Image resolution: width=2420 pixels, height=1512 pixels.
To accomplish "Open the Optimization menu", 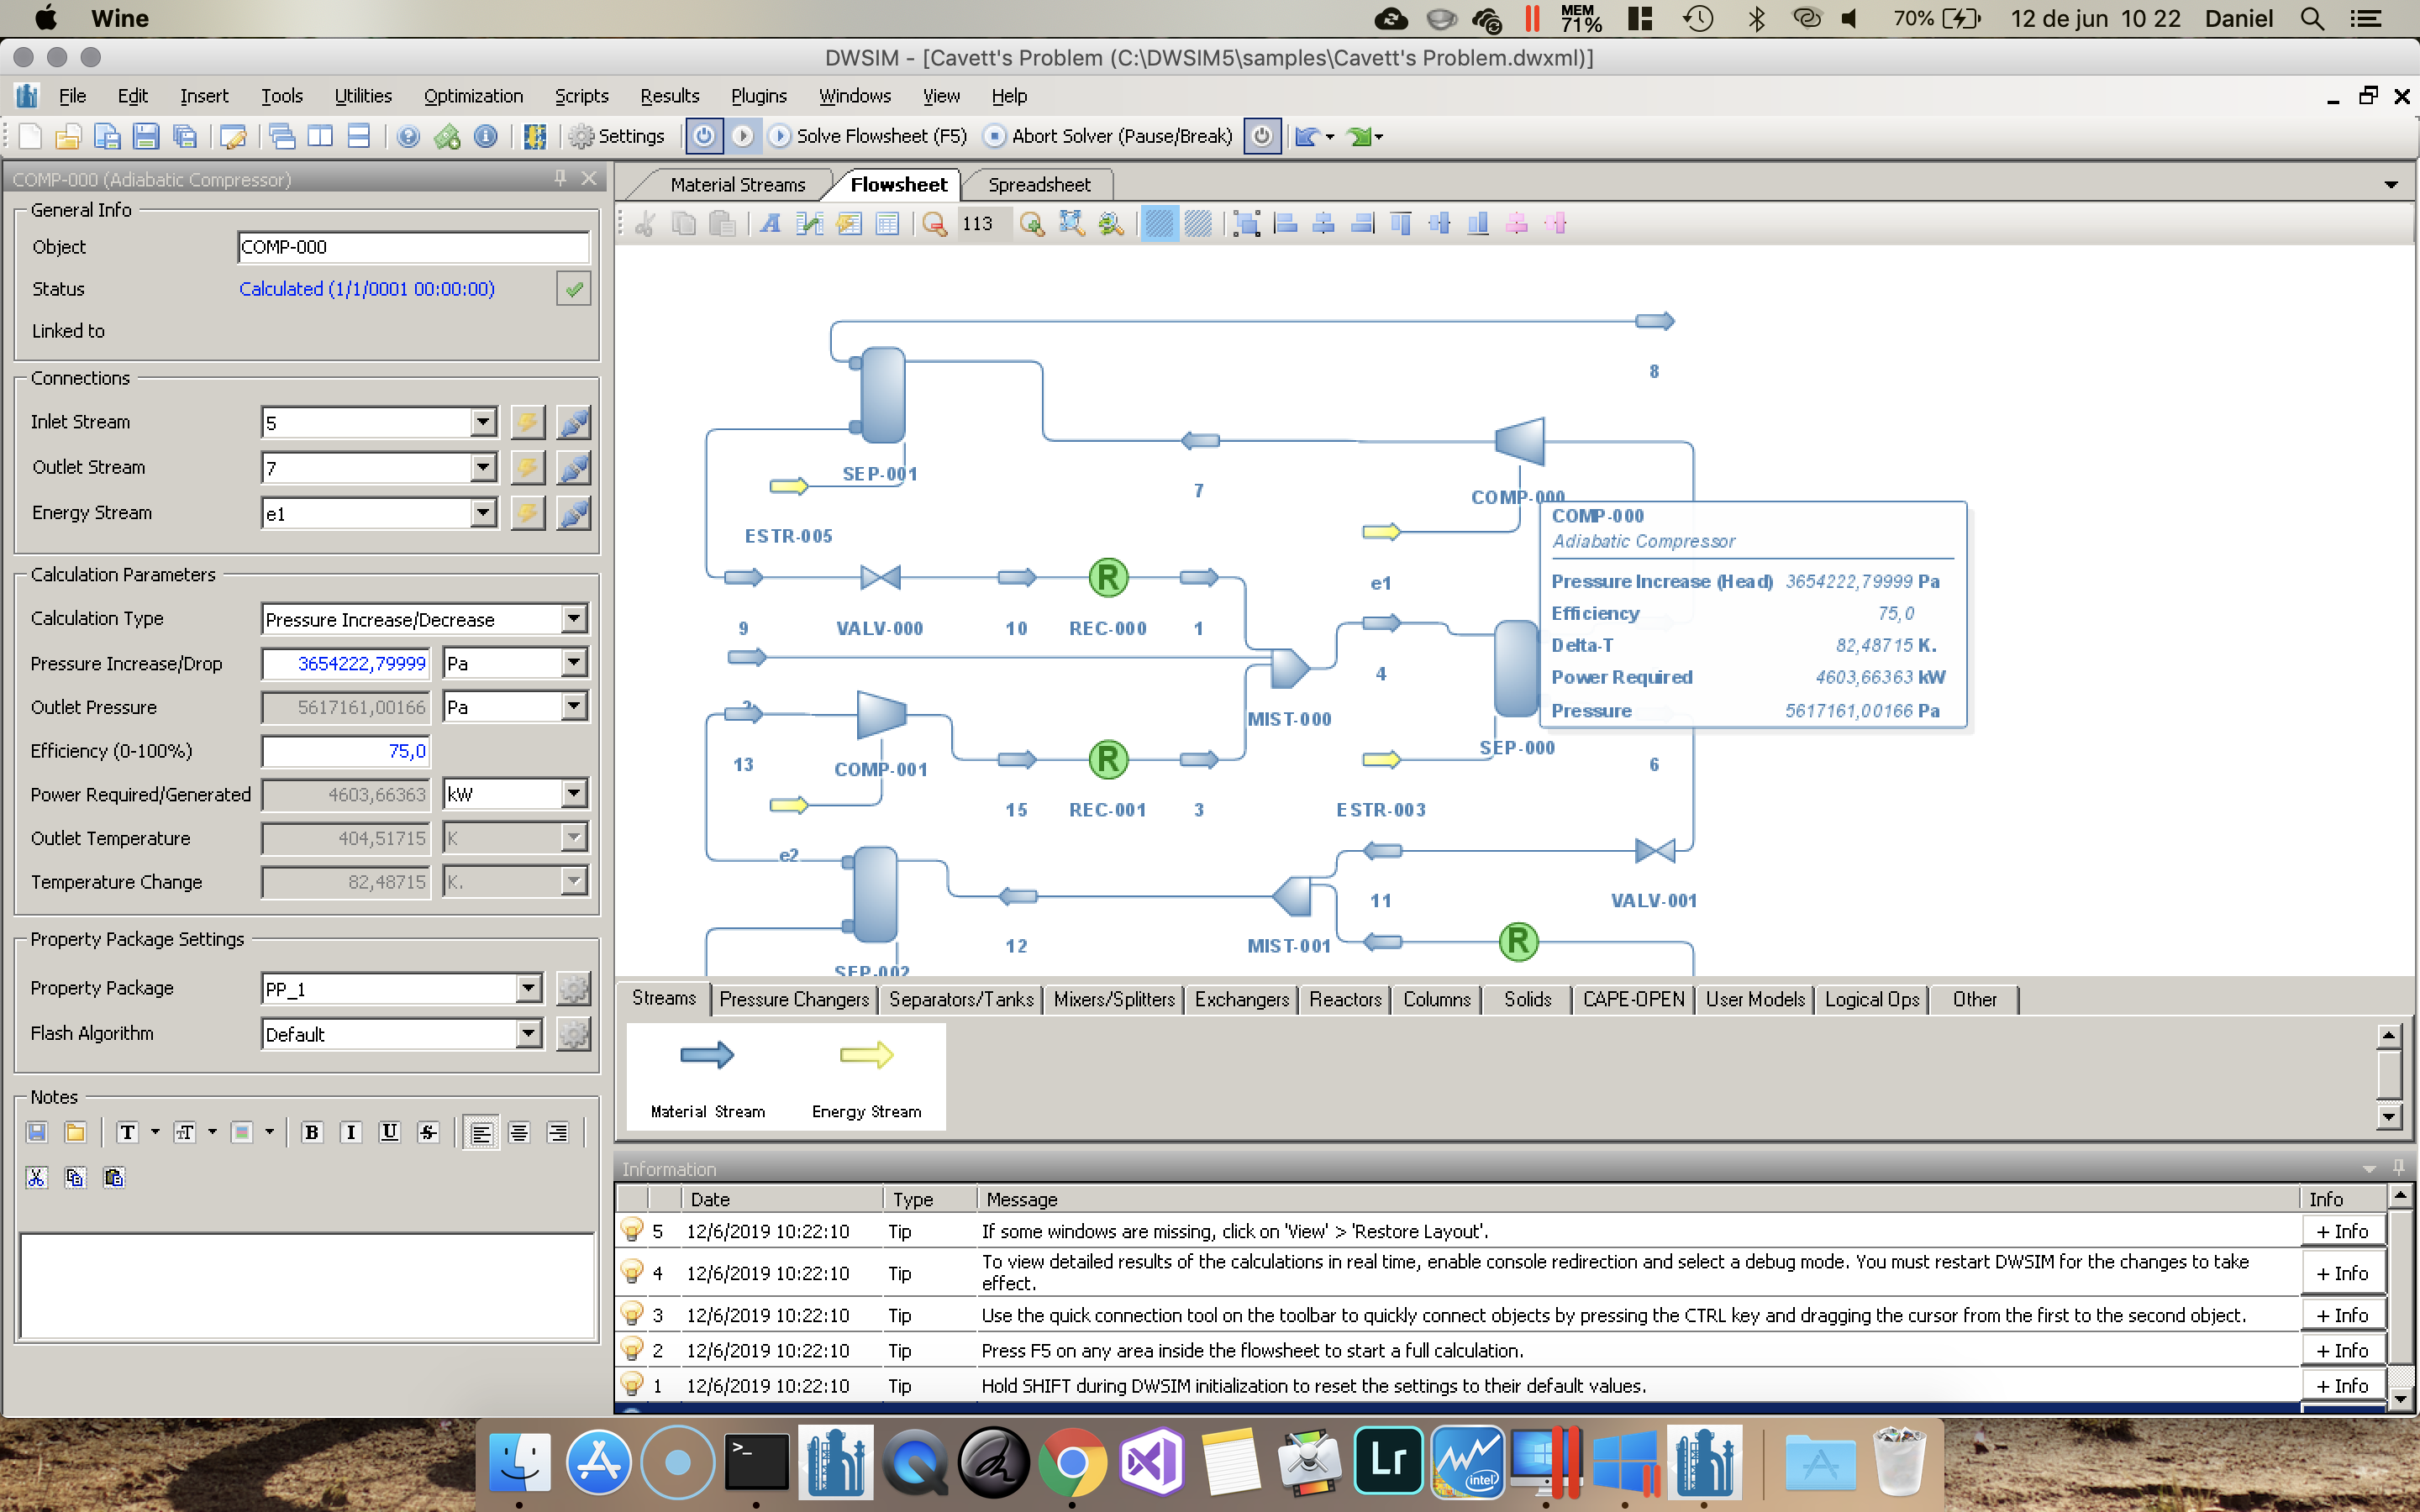I will (x=473, y=96).
